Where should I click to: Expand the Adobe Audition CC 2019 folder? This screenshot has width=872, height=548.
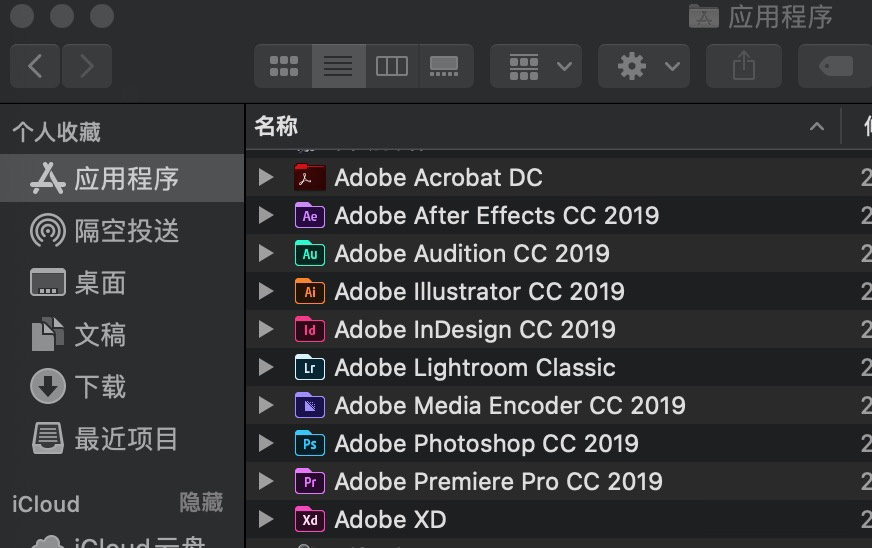(x=266, y=253)
